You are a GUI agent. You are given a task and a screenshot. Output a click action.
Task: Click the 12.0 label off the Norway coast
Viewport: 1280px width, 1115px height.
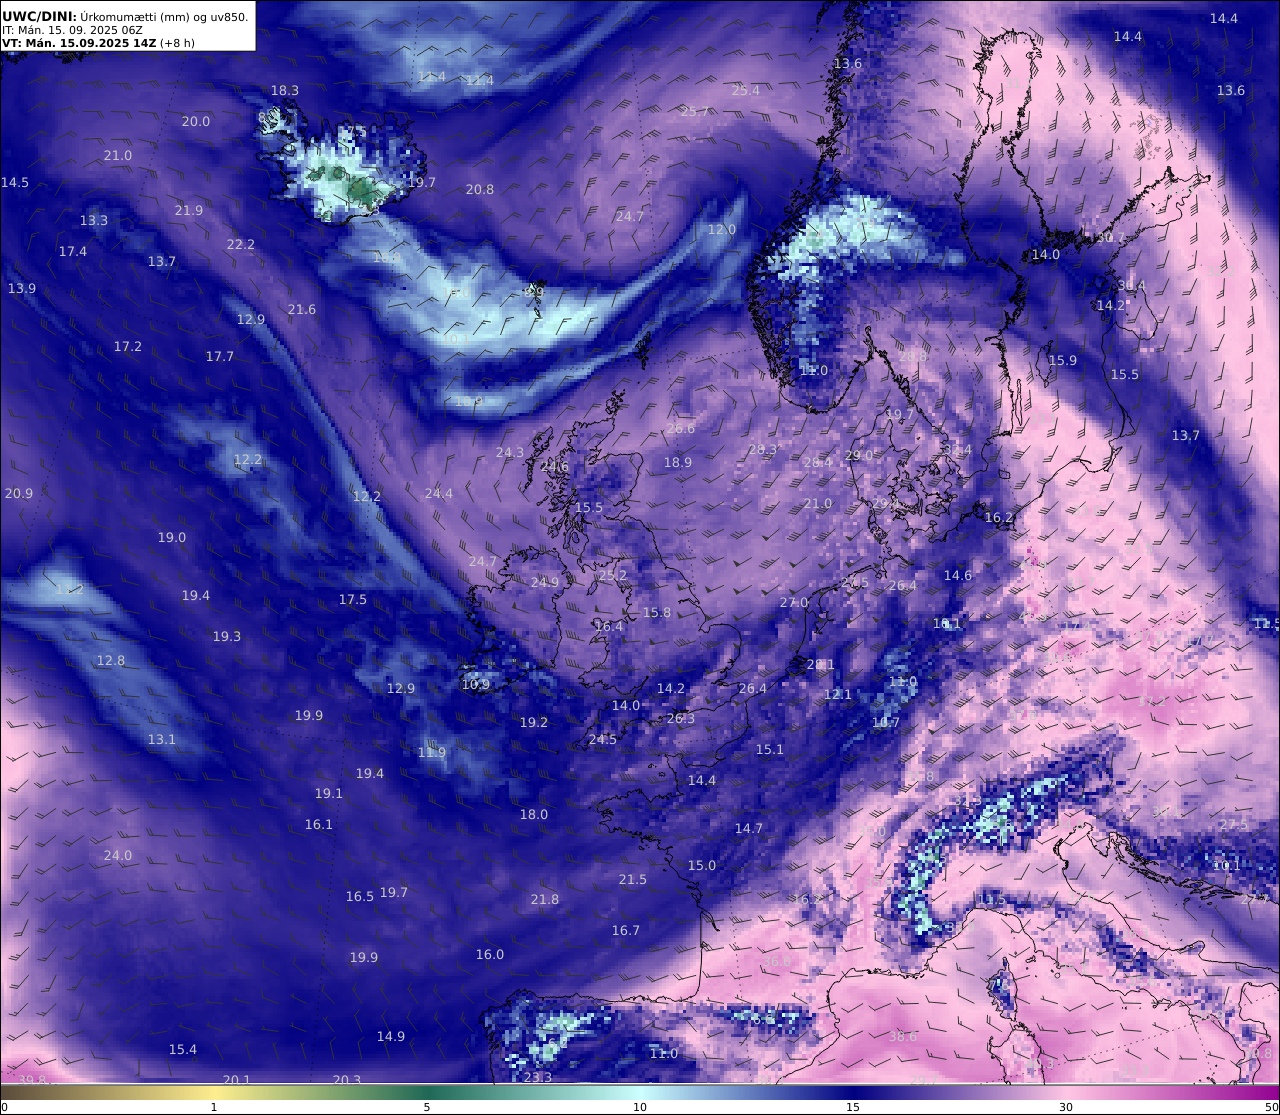(722, 229)
